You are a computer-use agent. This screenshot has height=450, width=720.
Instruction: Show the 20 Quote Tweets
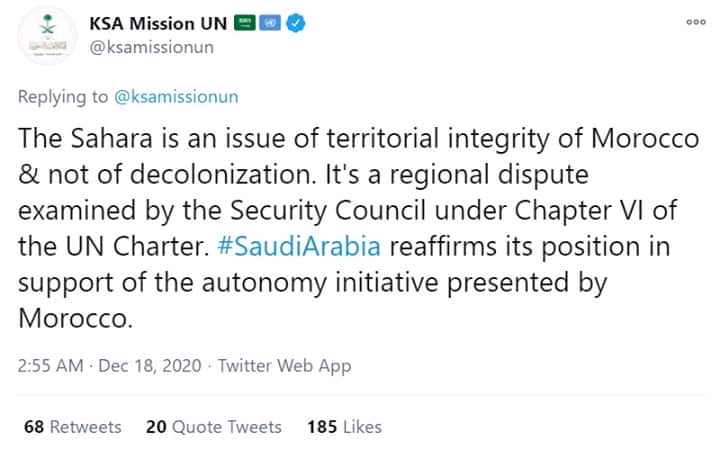point(214,427)
